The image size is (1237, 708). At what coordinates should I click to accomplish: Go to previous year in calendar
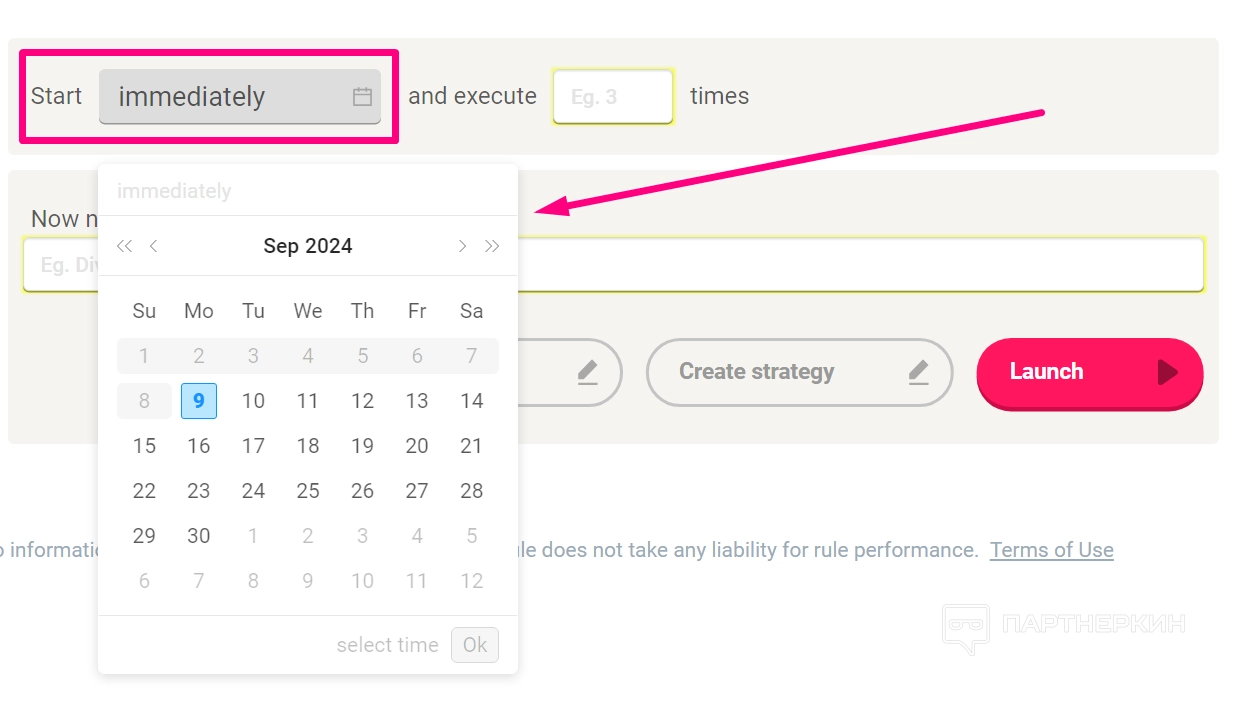click(124, 246)
